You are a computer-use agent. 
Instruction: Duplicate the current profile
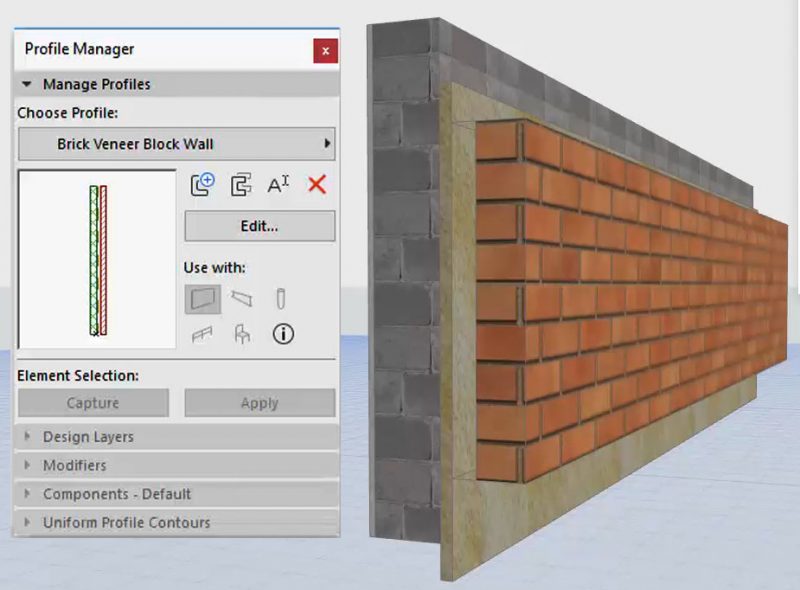point(241,186)
